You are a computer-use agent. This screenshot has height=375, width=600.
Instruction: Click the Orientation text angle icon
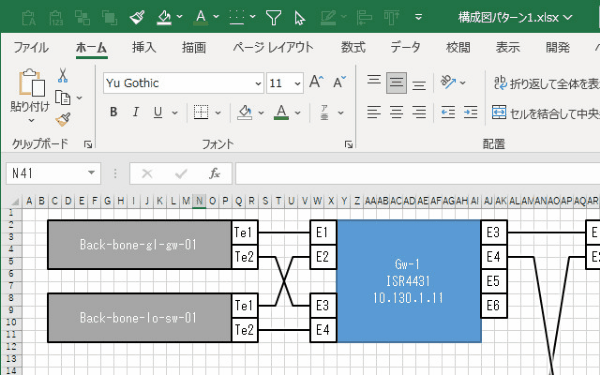click(448, 82)
